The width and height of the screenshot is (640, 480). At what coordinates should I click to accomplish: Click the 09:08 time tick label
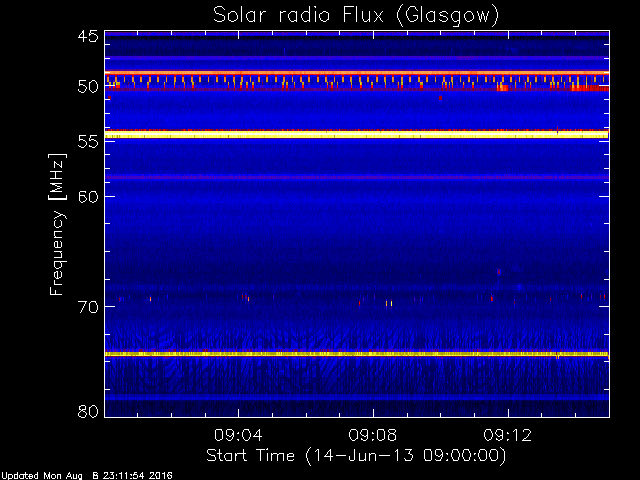373,435
